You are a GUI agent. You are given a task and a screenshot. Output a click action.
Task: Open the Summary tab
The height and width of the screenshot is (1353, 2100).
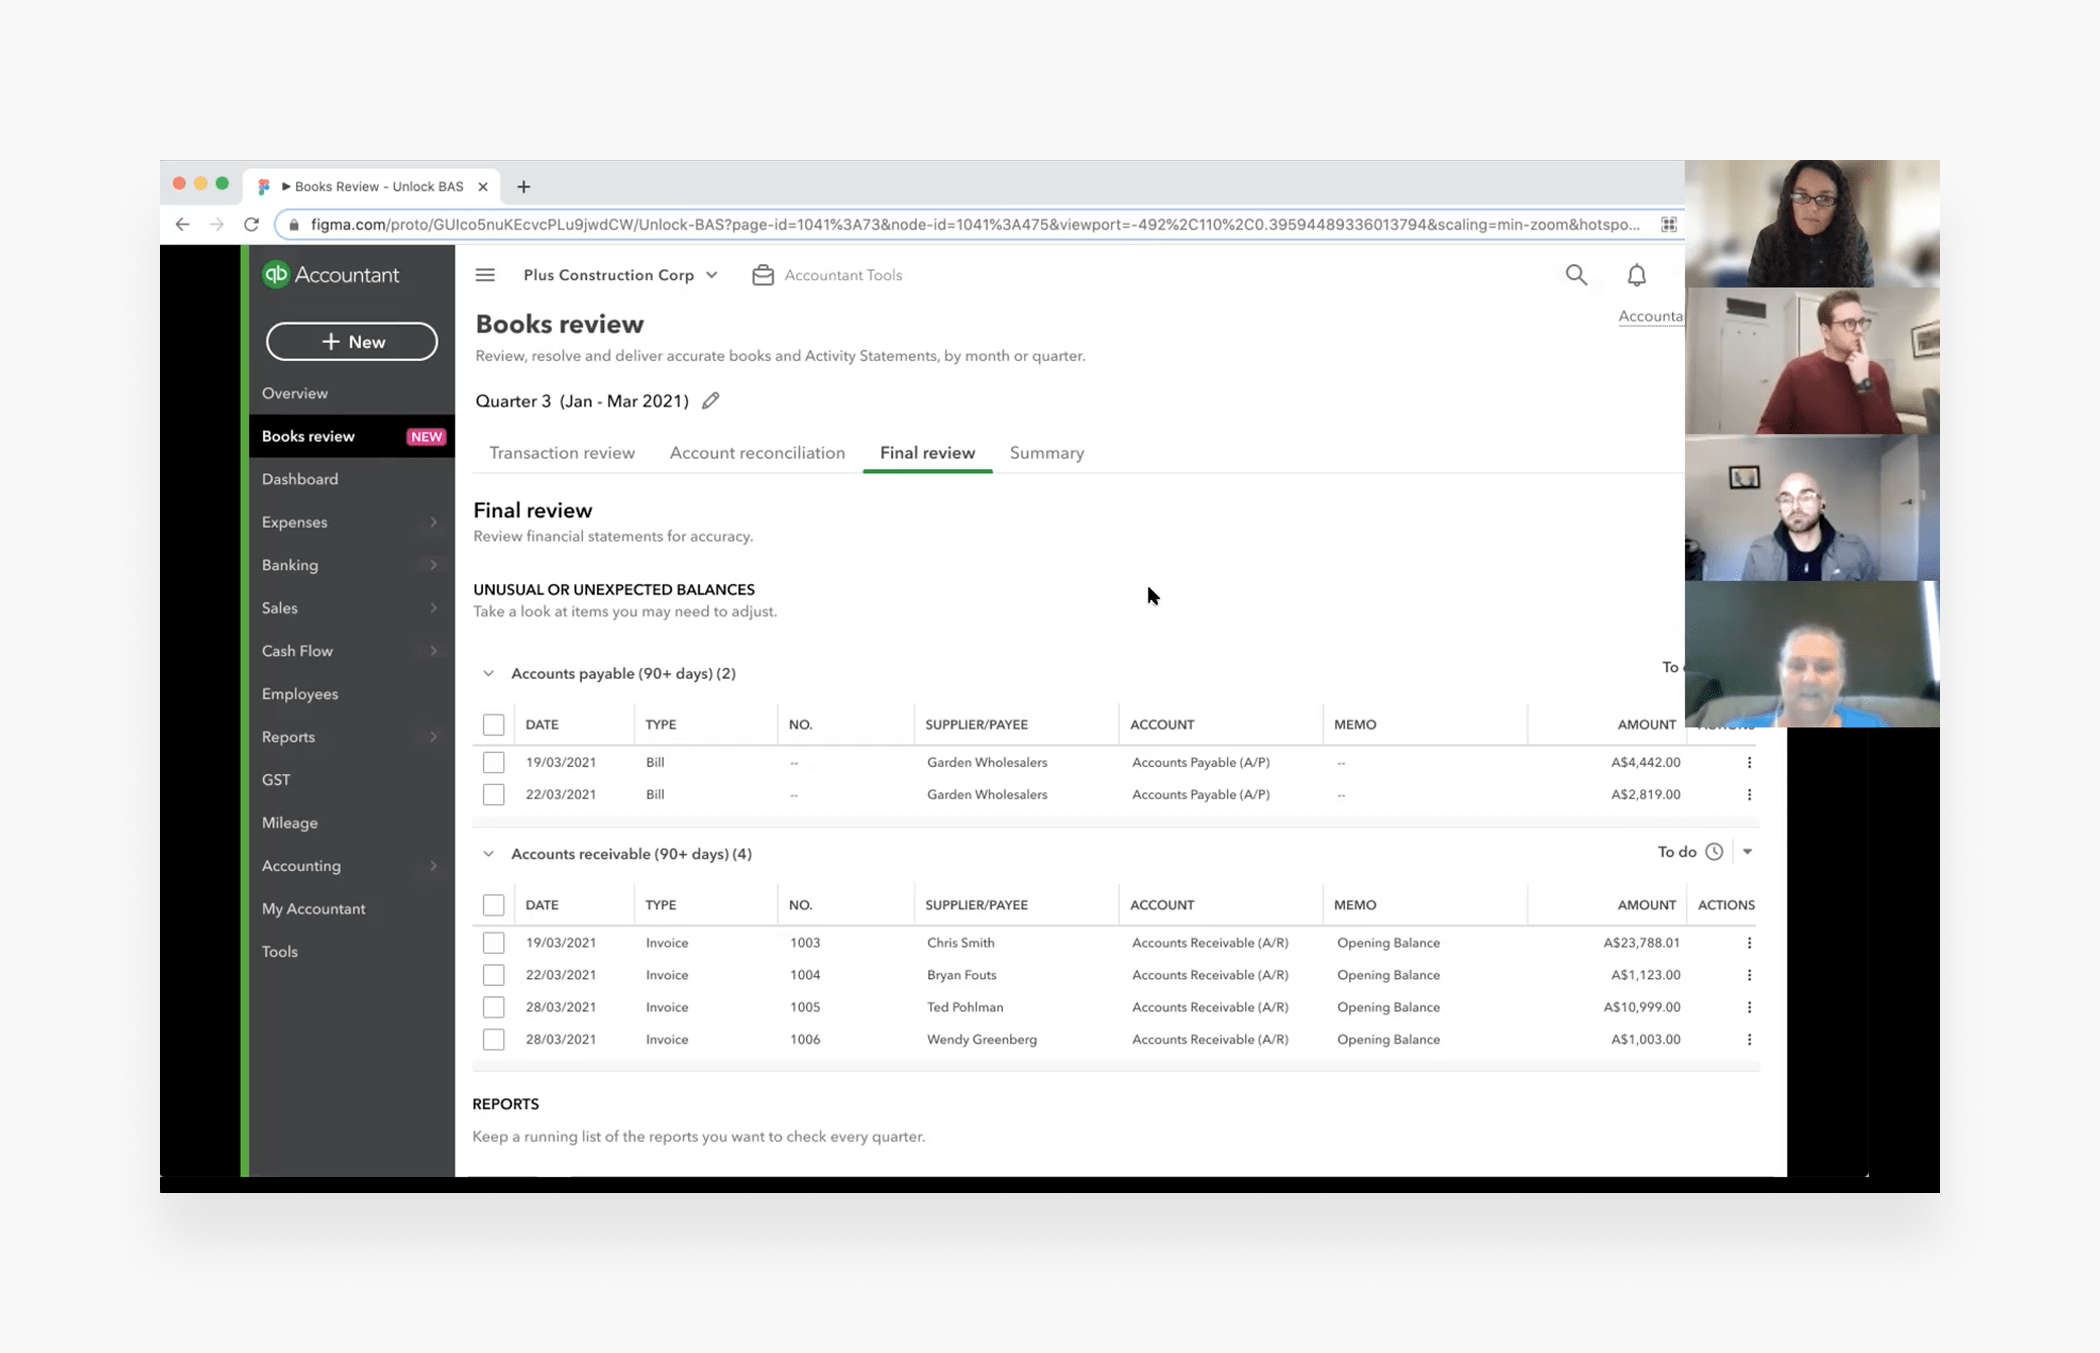[1046, 453]
